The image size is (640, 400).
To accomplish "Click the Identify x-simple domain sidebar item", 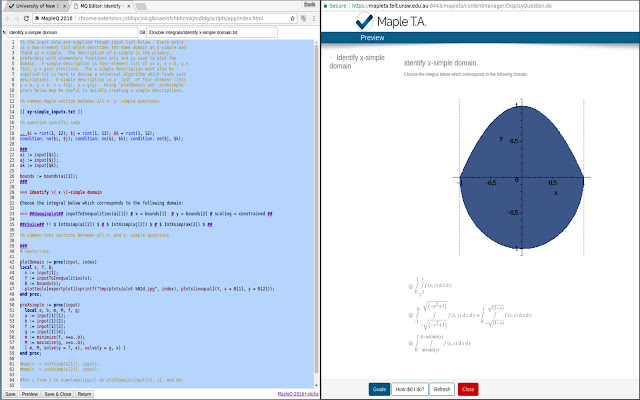I will click(357, 62).
